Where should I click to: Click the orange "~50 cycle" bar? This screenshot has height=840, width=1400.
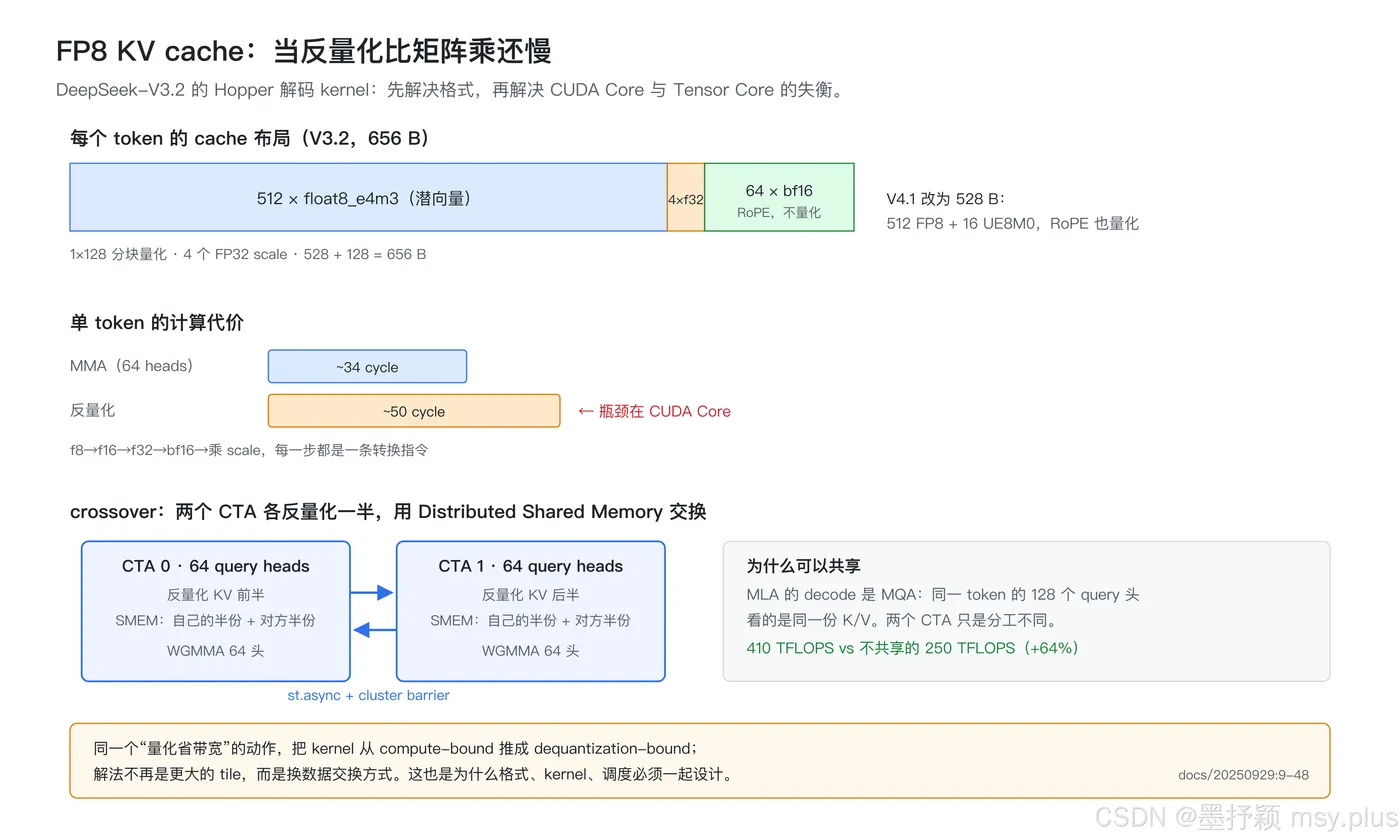pos(414,411)
